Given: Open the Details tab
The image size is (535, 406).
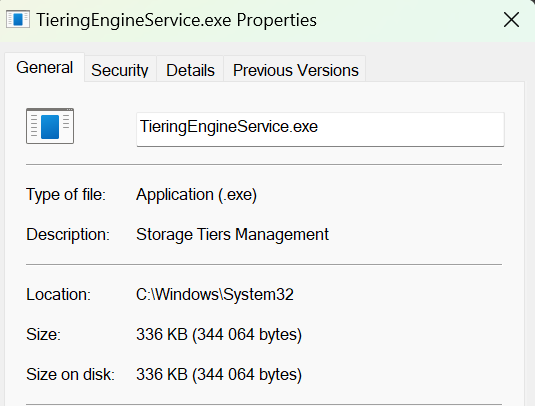Looking at the screenshot, I should (190, 70).
